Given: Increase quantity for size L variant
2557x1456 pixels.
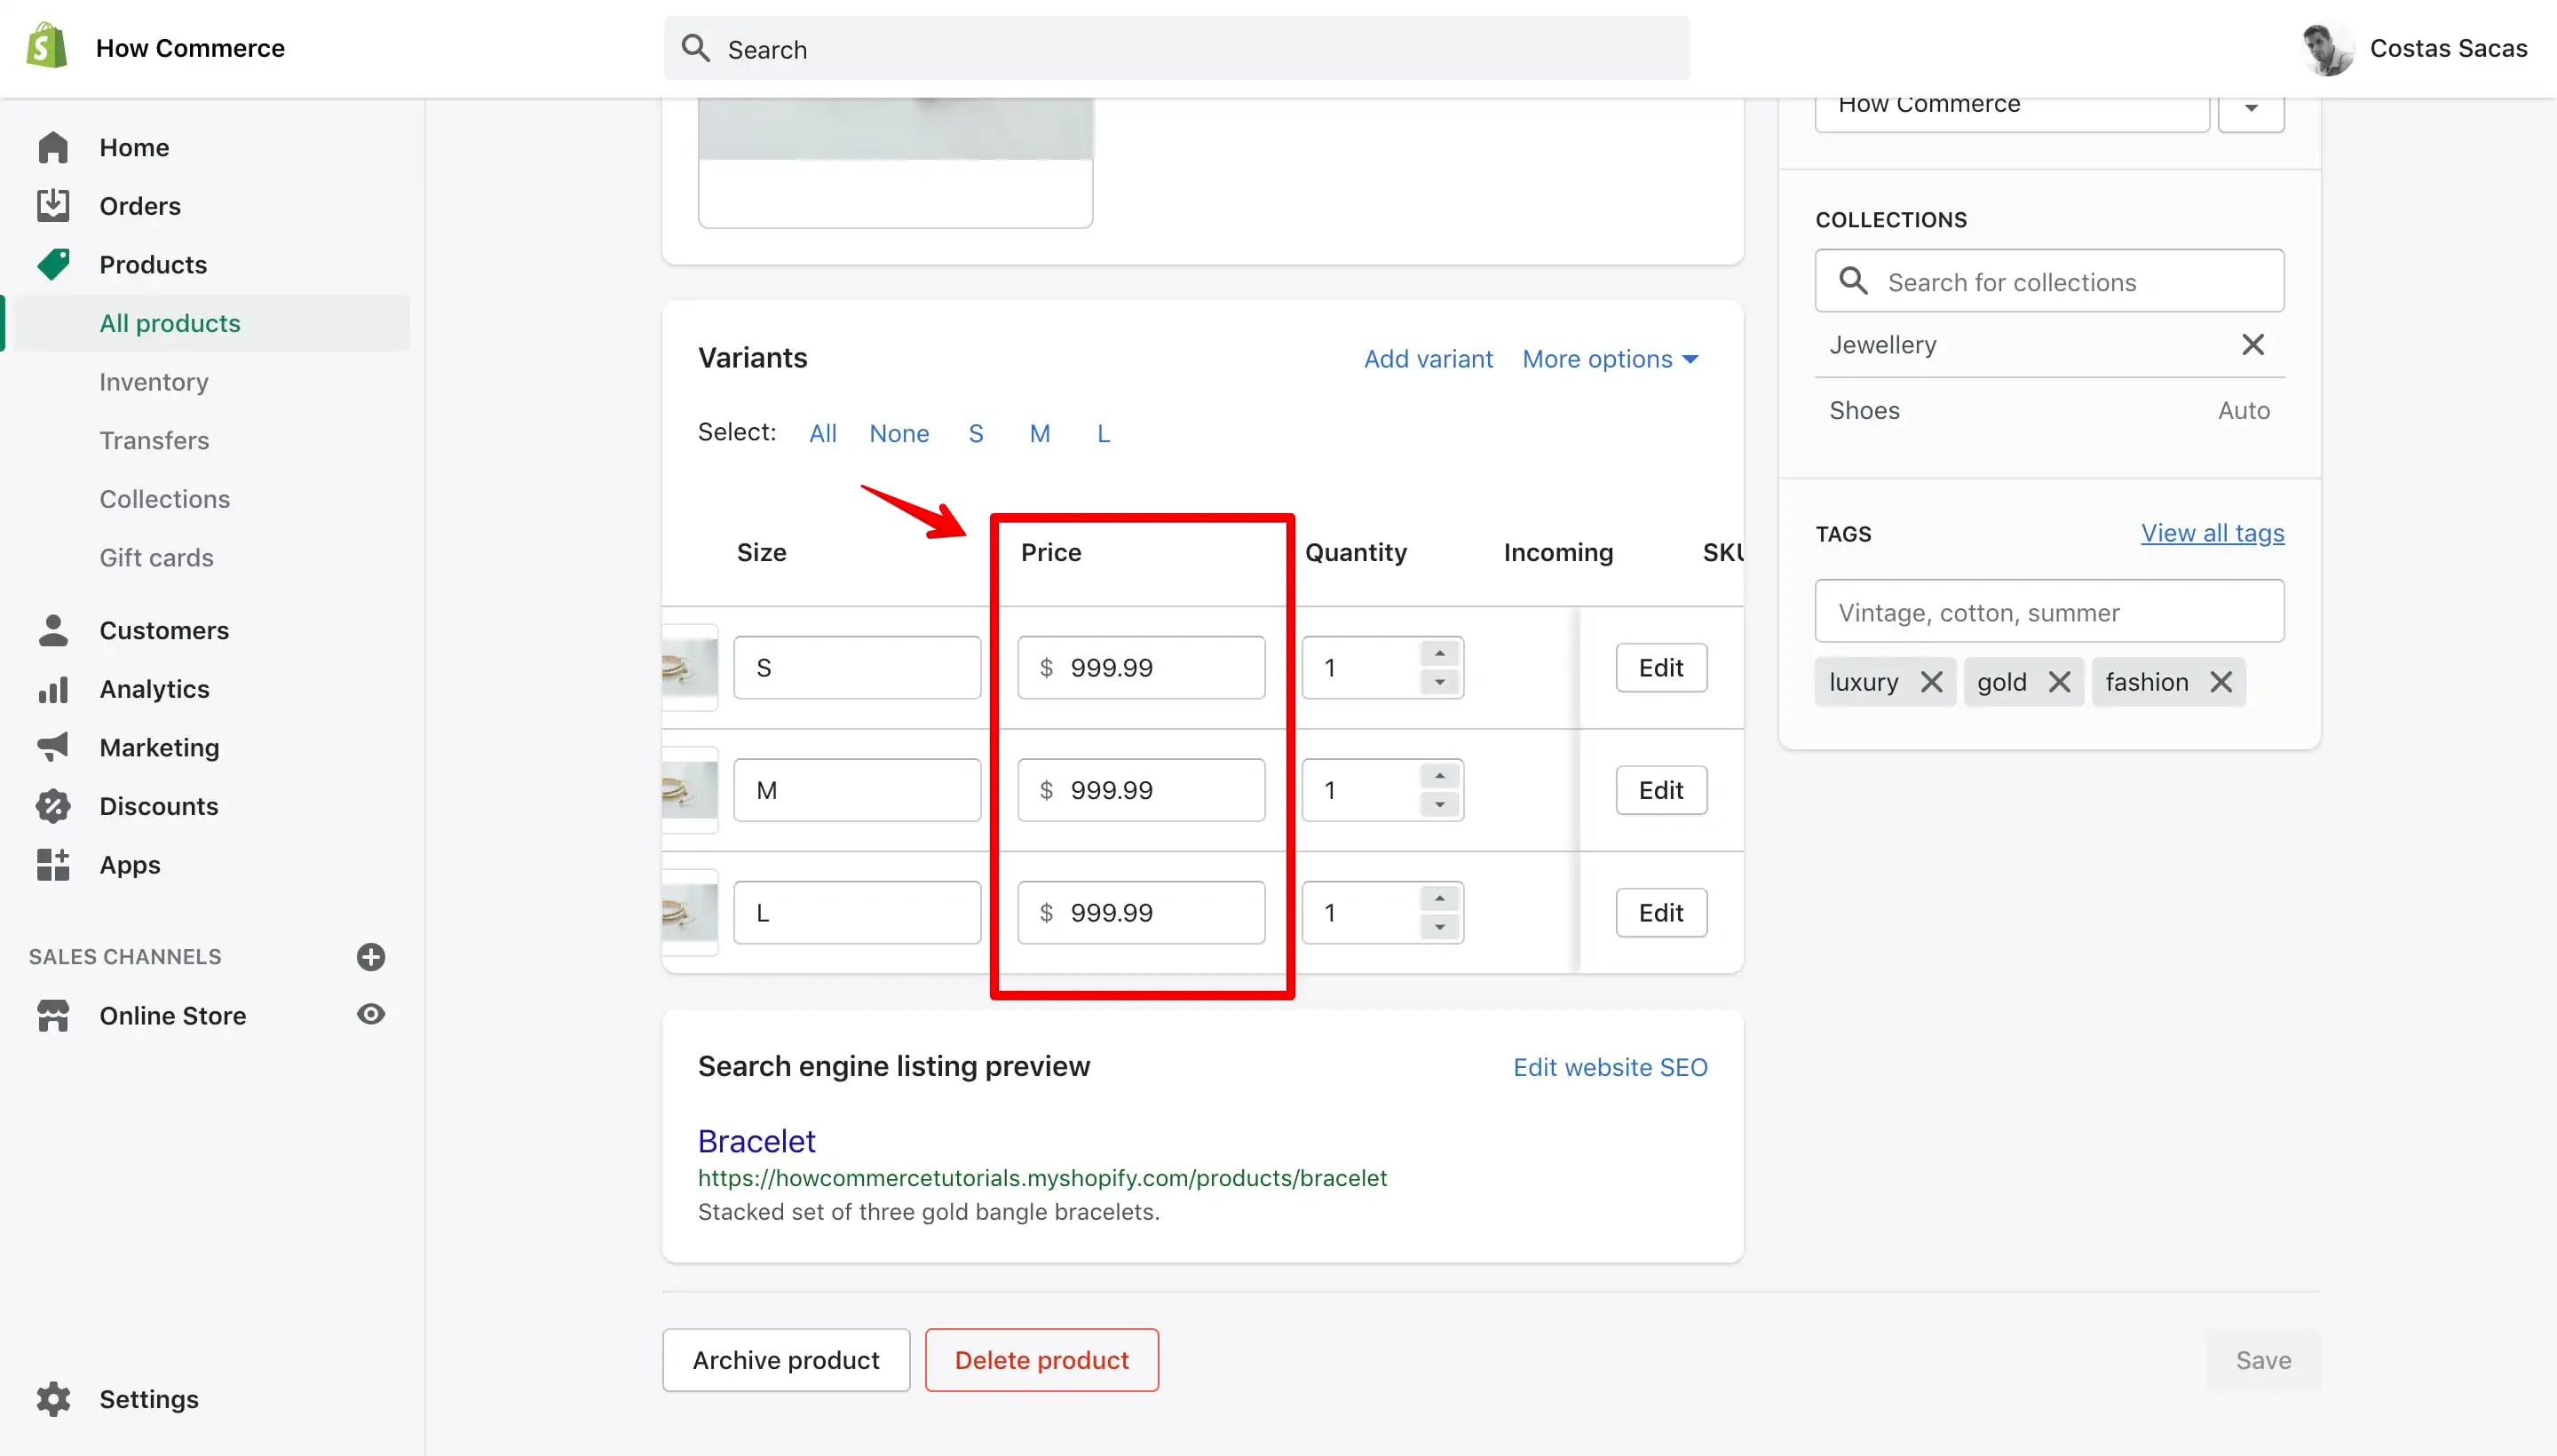Looking at the screenshot, I should pyautogui.click(x=1439, y=898).
